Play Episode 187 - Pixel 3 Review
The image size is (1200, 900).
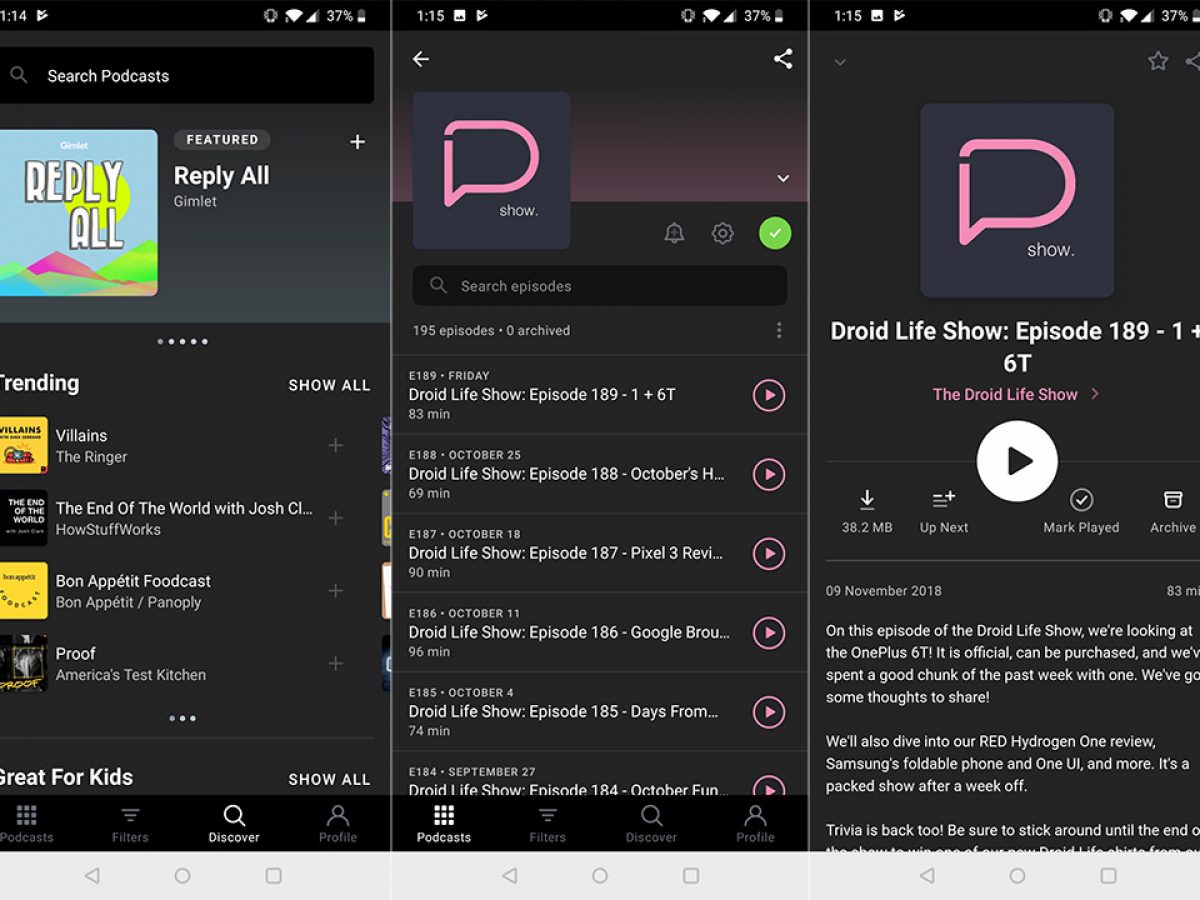coord(769,553)
